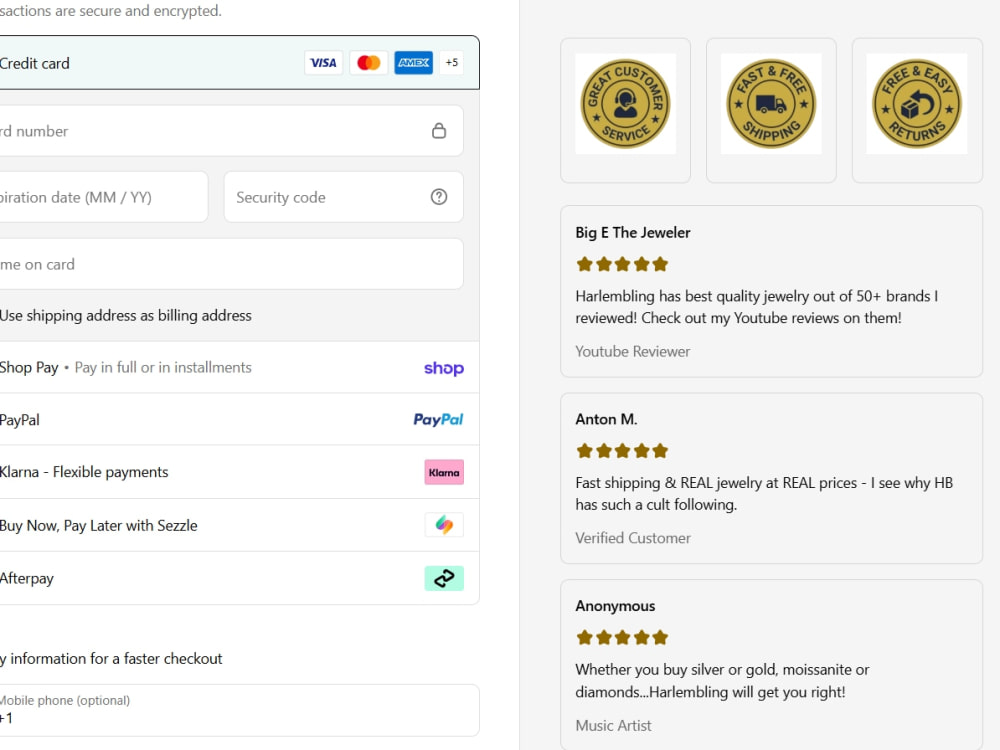This screenshot has width=1000, height=750.
Task: Click the PayPal logo
Action: 438,420
